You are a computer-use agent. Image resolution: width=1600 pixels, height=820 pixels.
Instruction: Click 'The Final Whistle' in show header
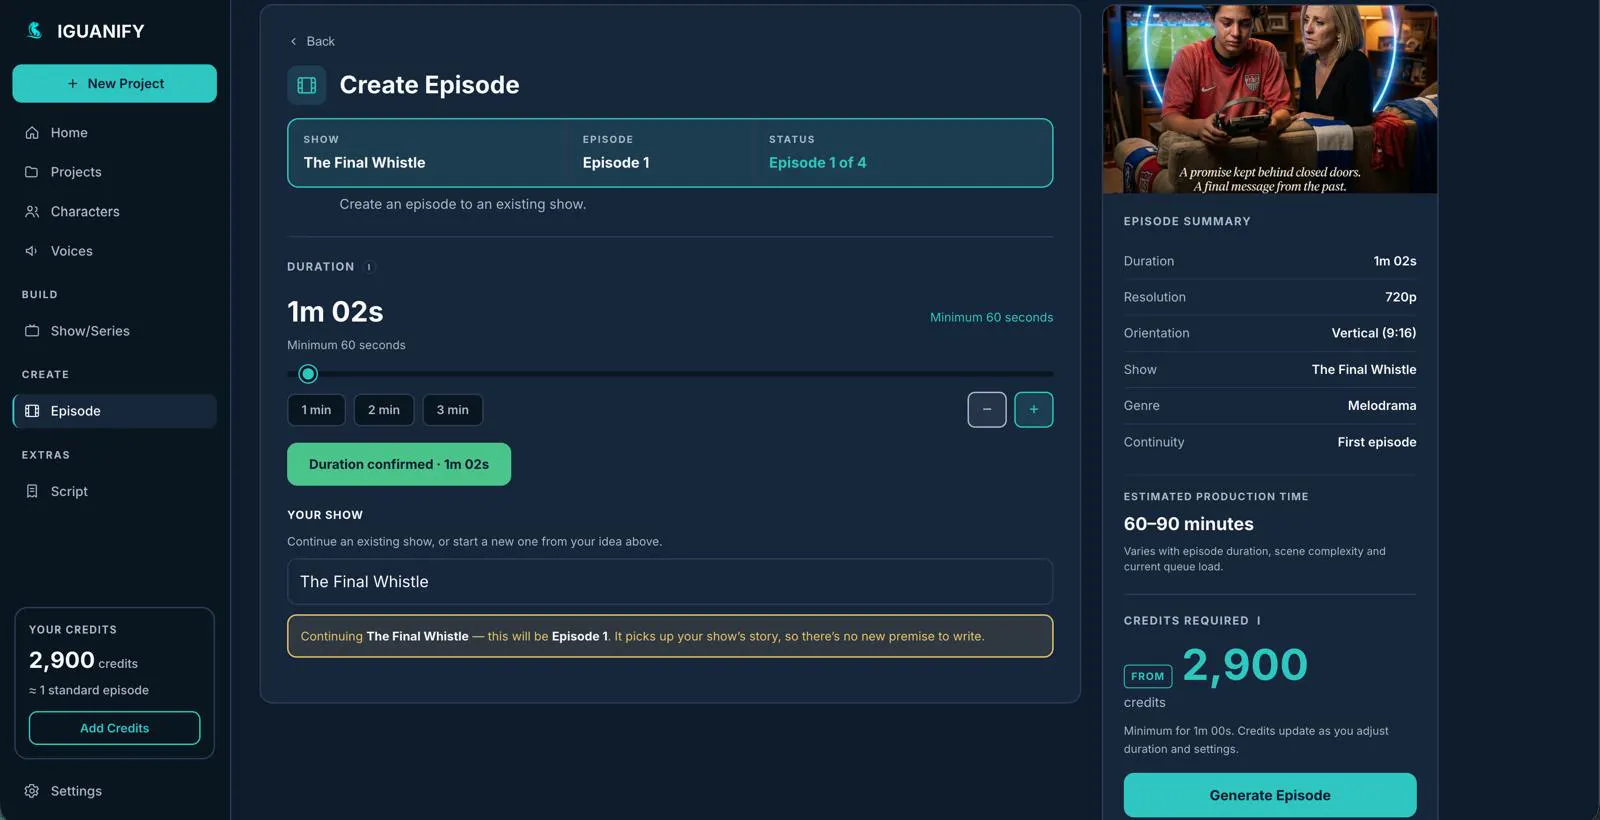(364, 163)
